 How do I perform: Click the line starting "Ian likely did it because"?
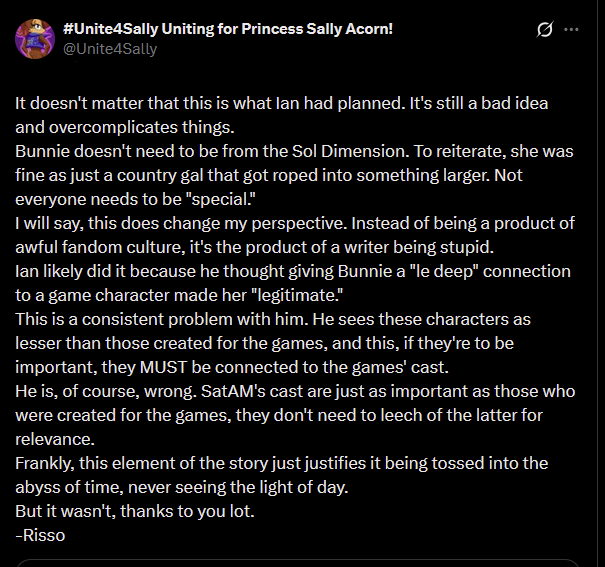[x=293, y=271]
